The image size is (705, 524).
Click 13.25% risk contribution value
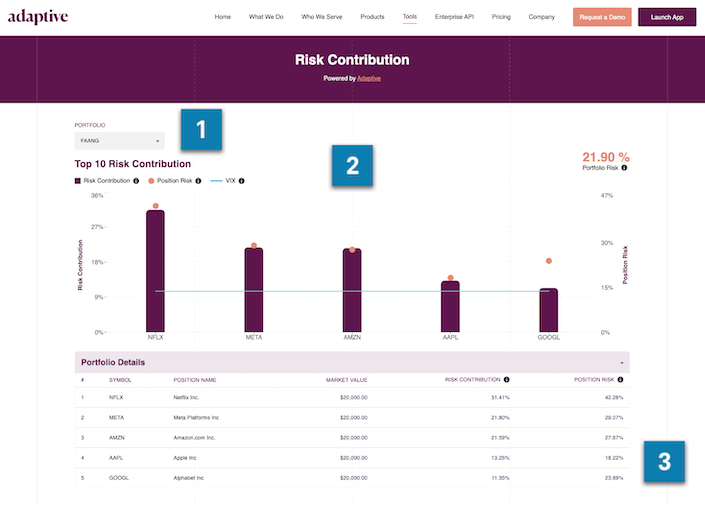[500, 458]
